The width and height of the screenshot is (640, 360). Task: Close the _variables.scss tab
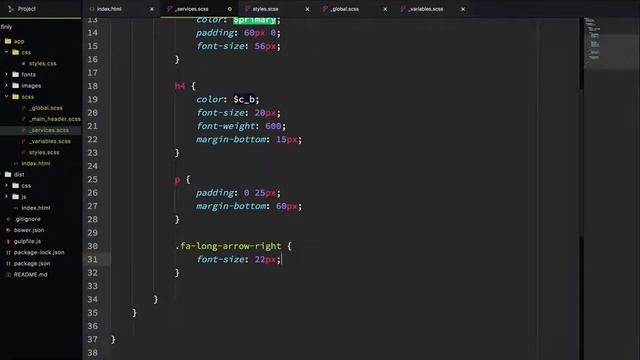pos(463,9)
